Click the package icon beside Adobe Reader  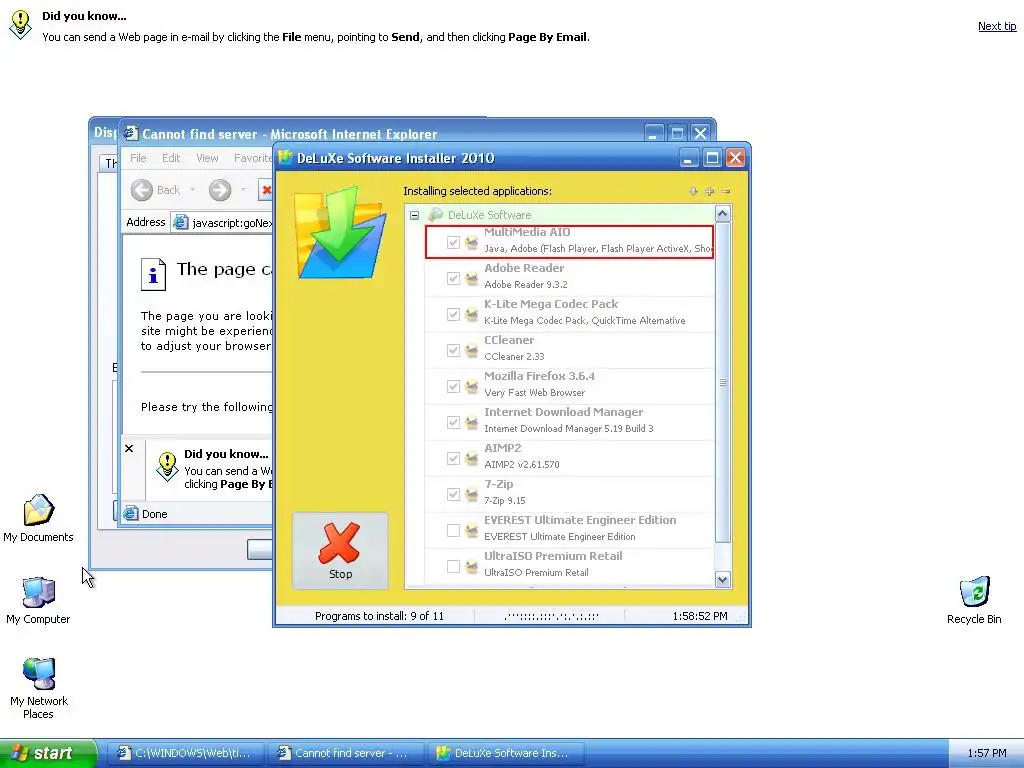click(x=472, y=278)
